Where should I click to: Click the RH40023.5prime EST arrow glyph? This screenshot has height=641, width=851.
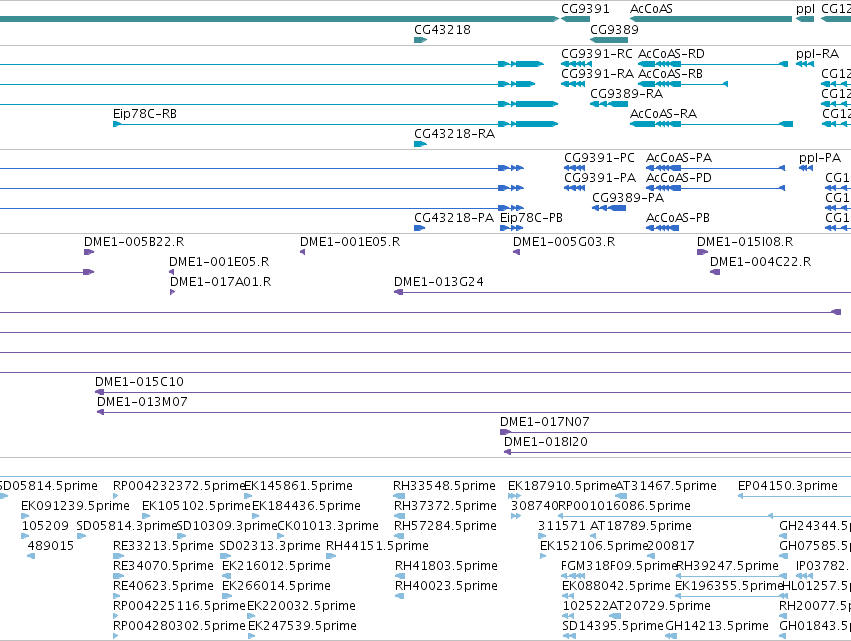point(400,596)
